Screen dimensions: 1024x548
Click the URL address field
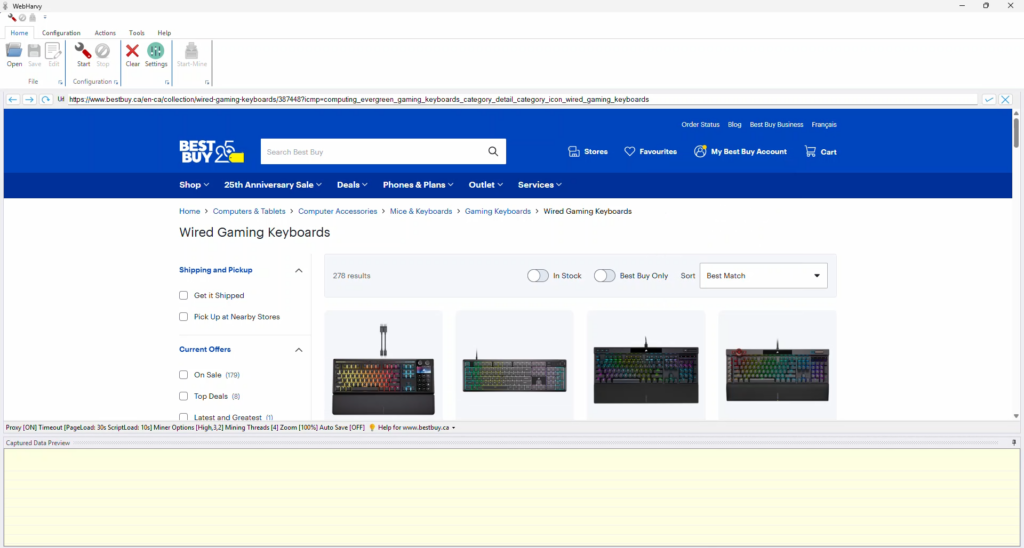tap(522, 99)
